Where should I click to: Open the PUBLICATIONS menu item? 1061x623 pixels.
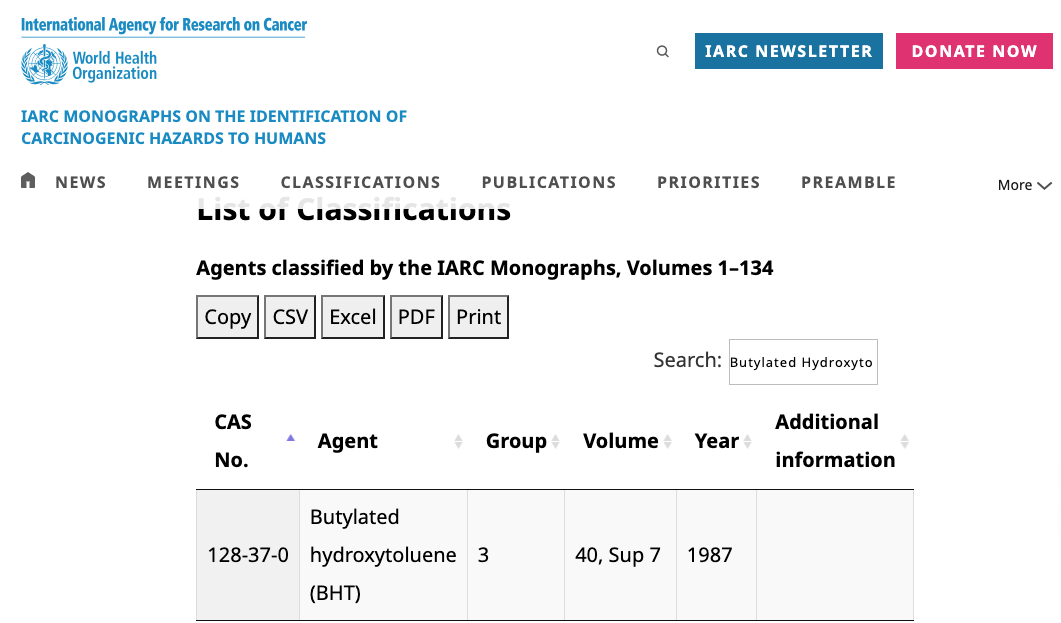coord(549,182)
